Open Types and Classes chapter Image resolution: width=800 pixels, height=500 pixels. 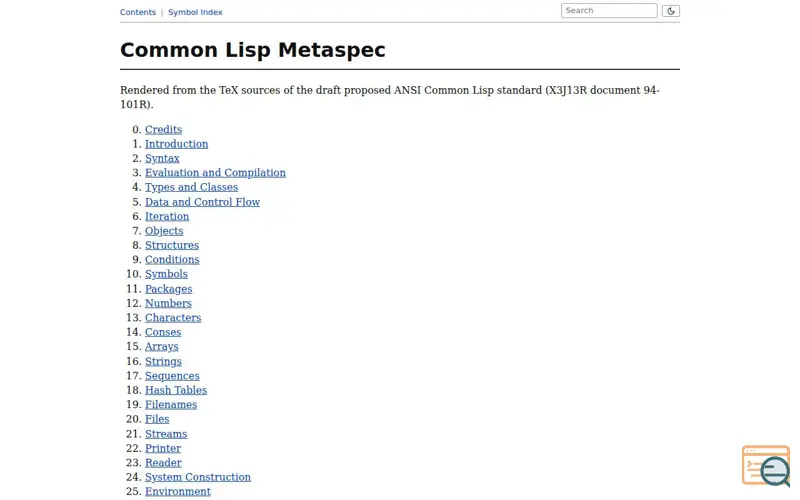coord(191,187)
